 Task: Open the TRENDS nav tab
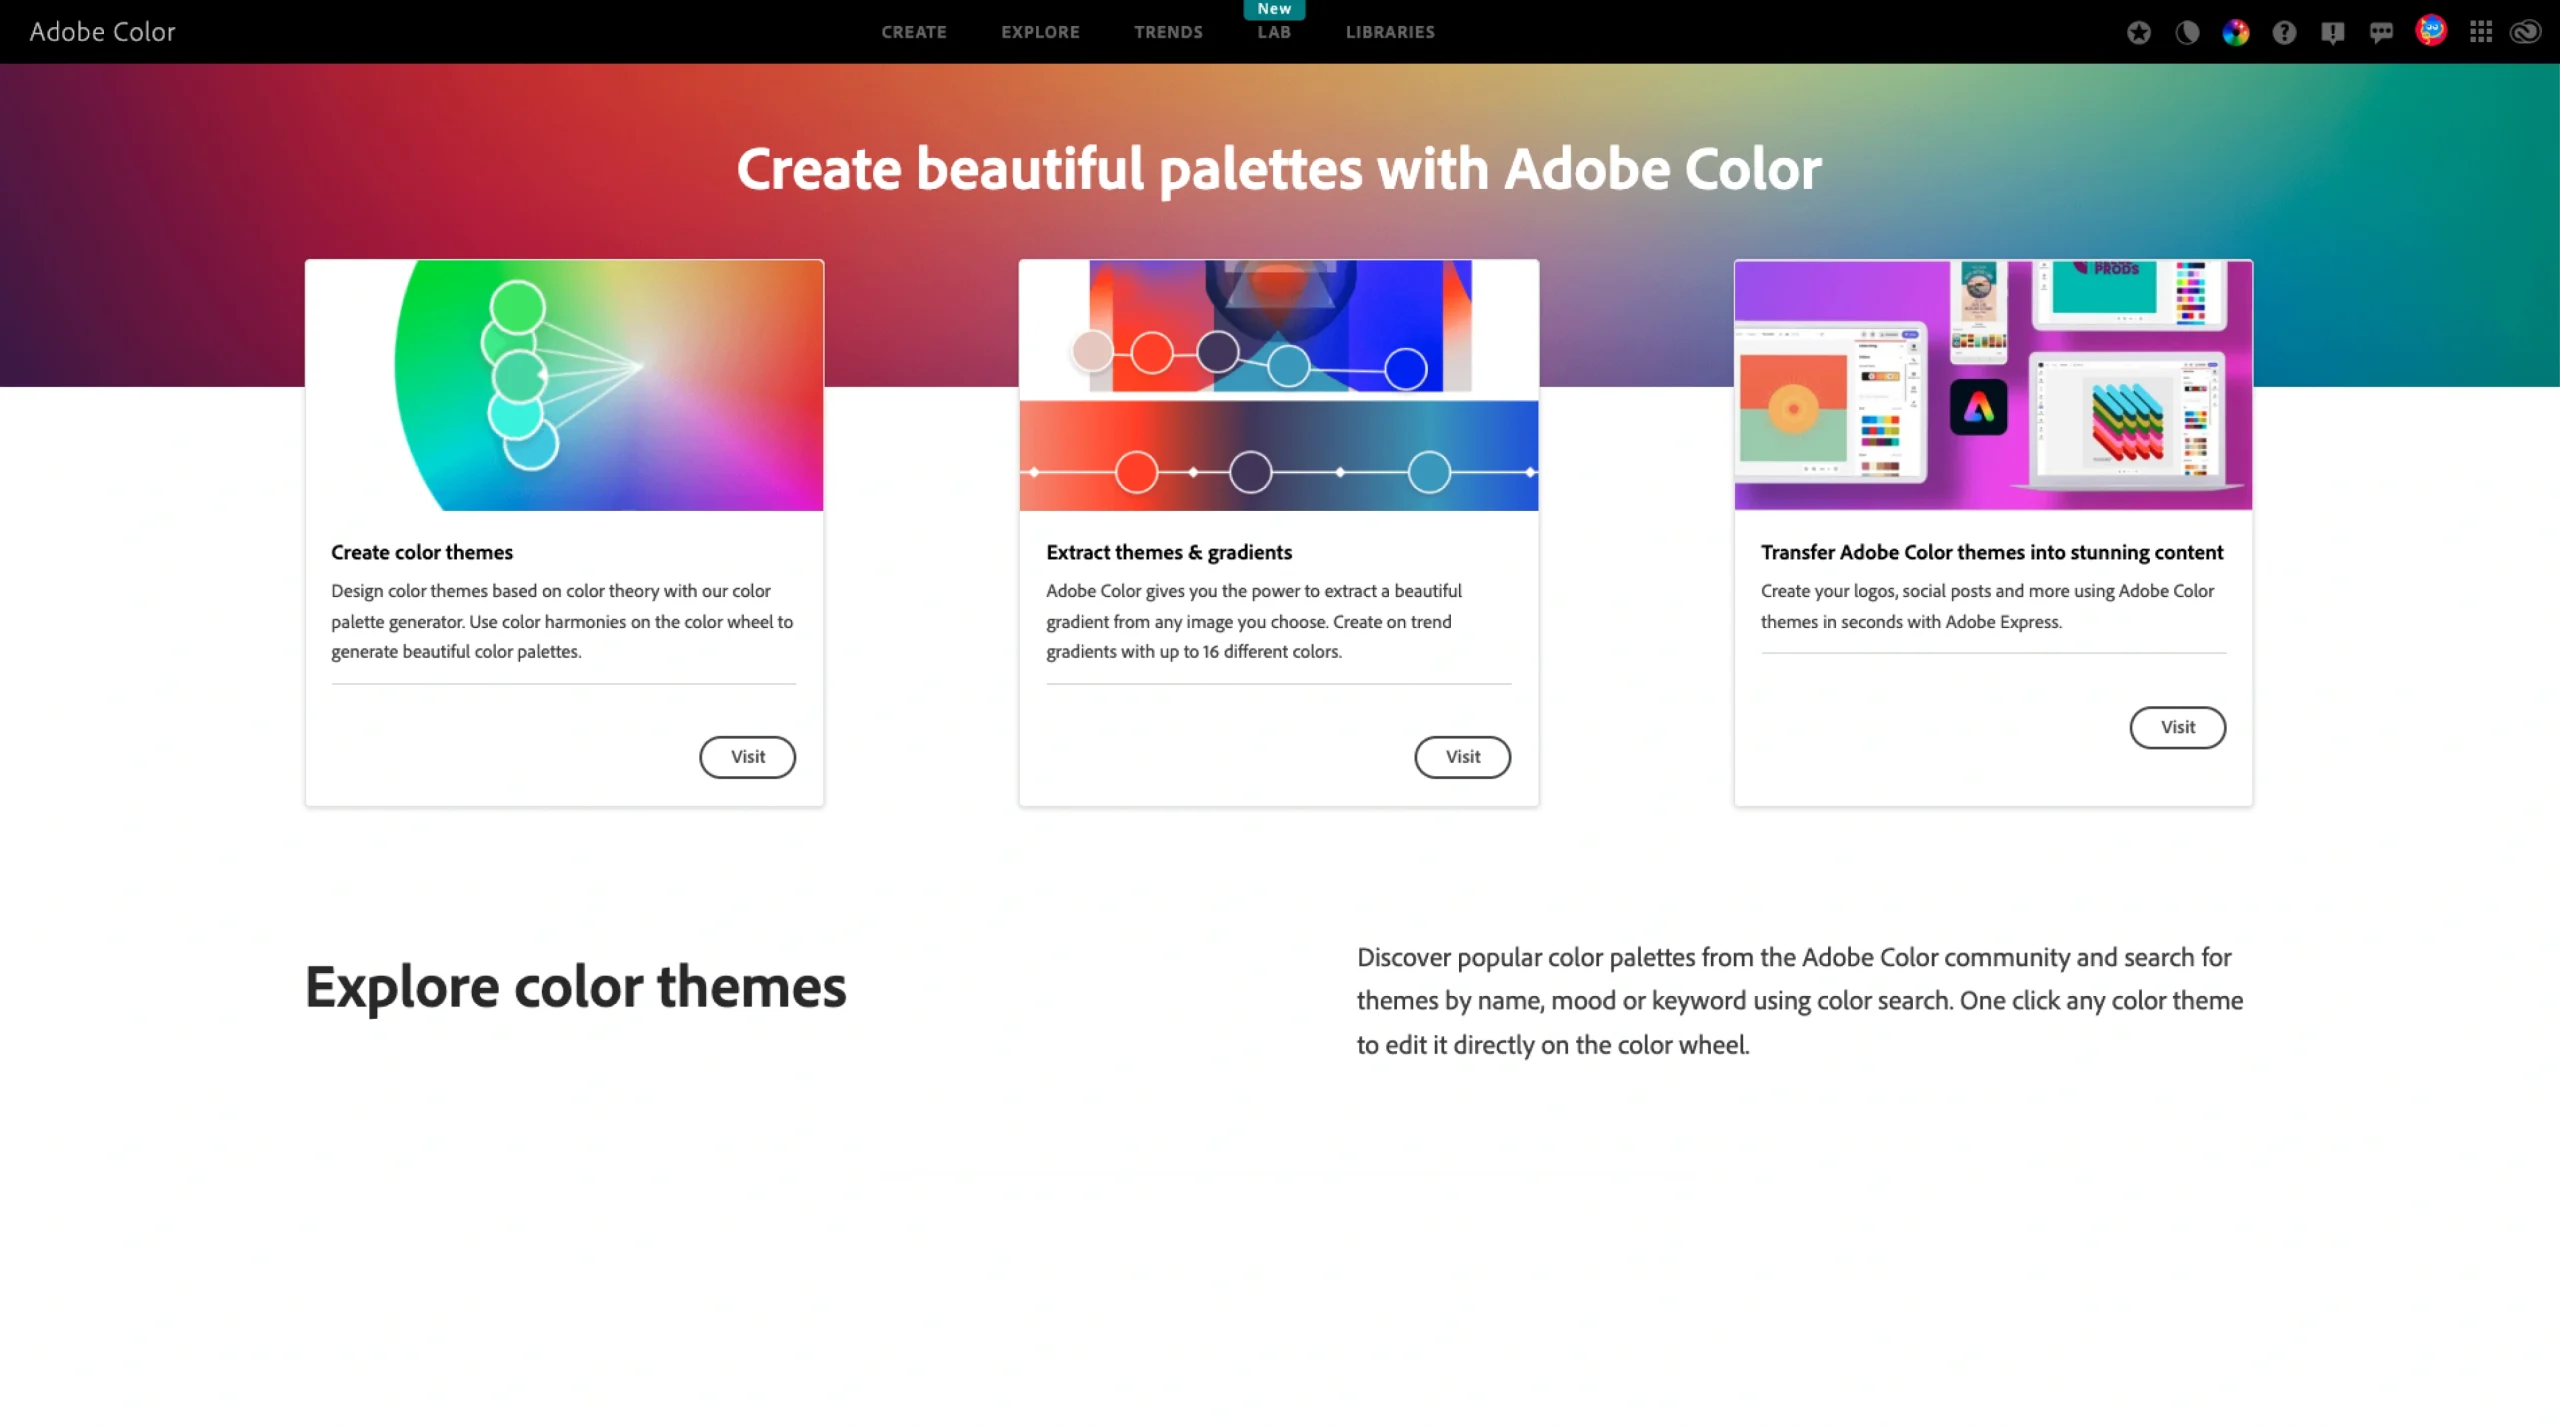(1168, 32)
